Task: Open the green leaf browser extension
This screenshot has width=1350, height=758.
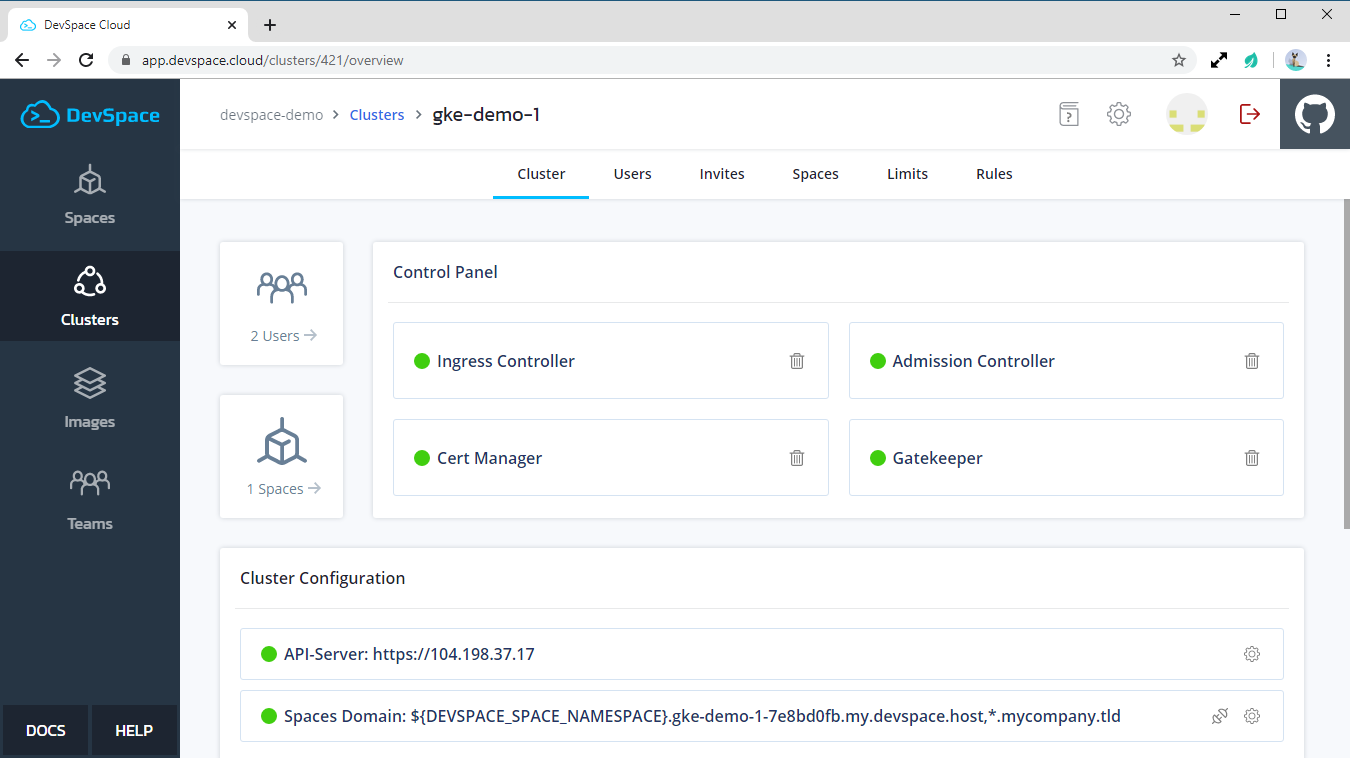Action: [x=1251, y=60]
